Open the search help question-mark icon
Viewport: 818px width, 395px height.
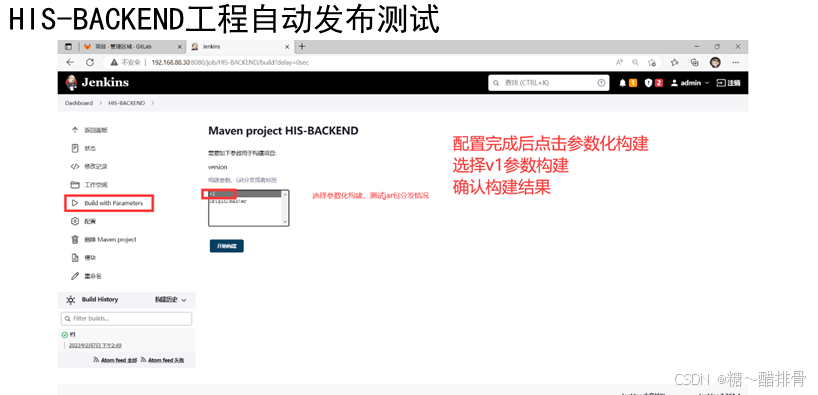tap(601, 82)
